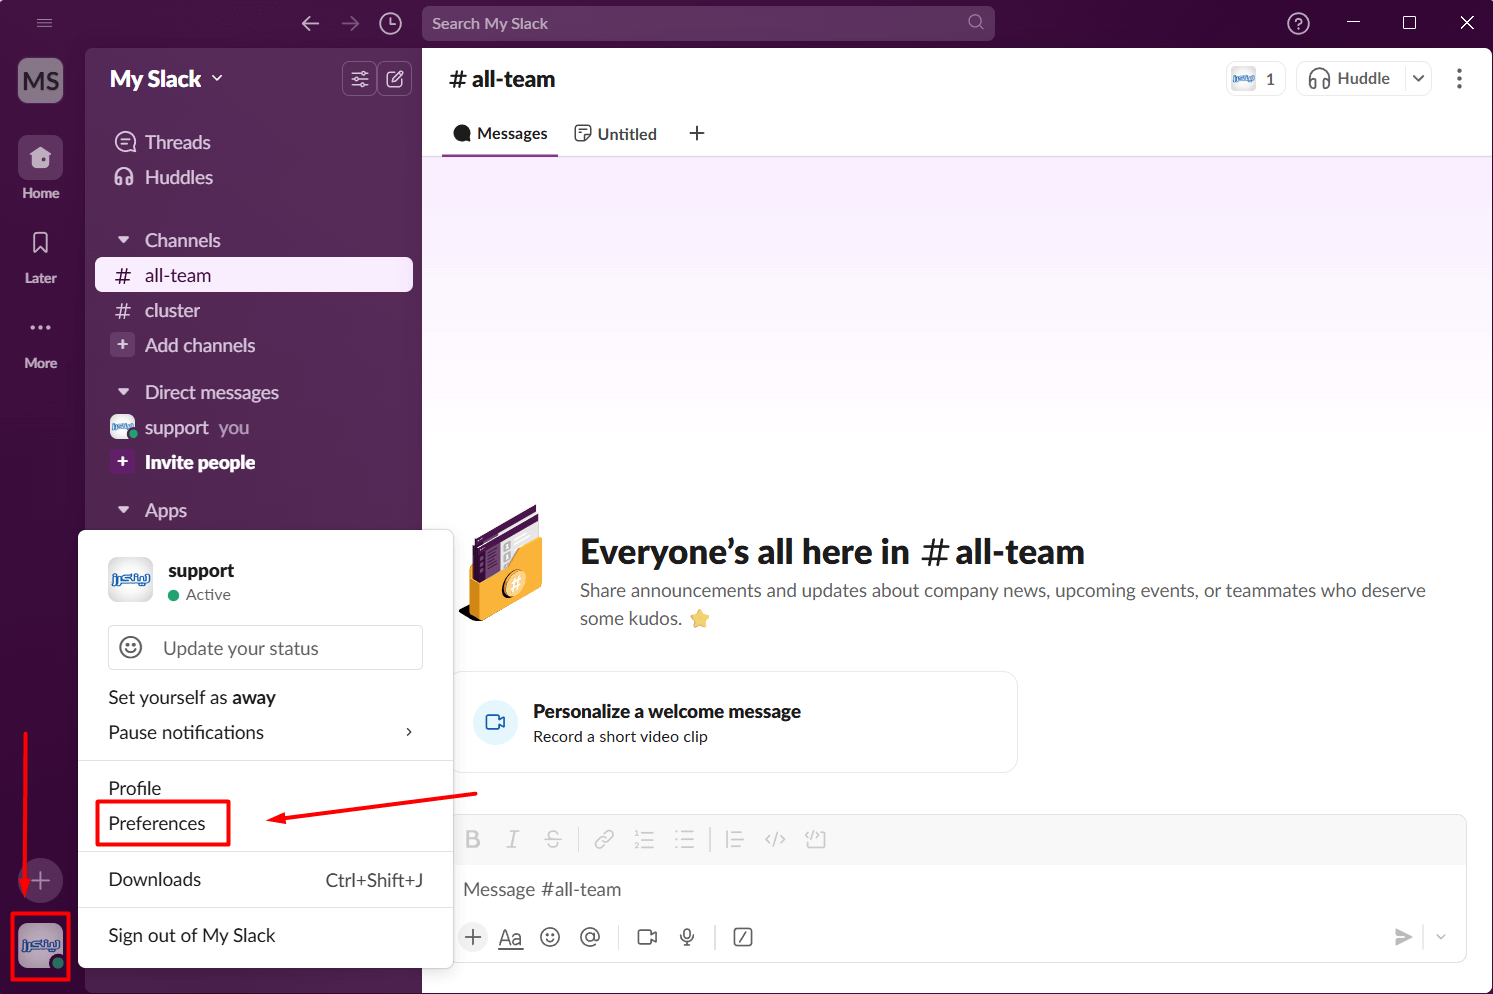
Task: Record a video clip with camera icon
Action: [x=647, y=937]
